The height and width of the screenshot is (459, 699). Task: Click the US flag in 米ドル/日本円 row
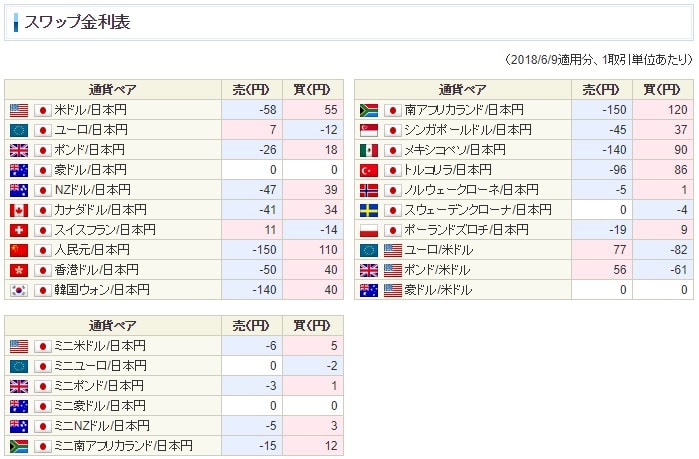click(x=19, y=110)
